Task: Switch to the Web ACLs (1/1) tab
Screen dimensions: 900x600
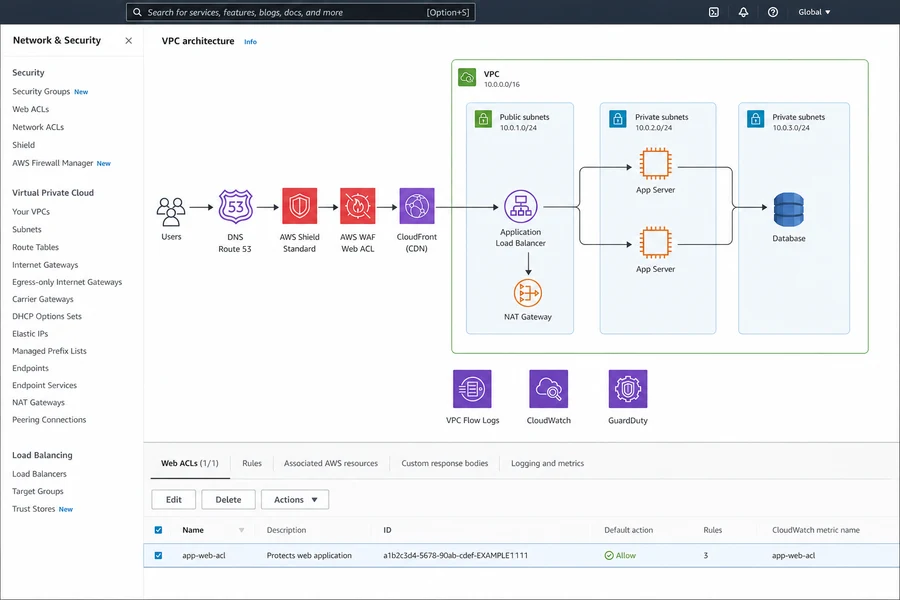Action: coord(189,463)
